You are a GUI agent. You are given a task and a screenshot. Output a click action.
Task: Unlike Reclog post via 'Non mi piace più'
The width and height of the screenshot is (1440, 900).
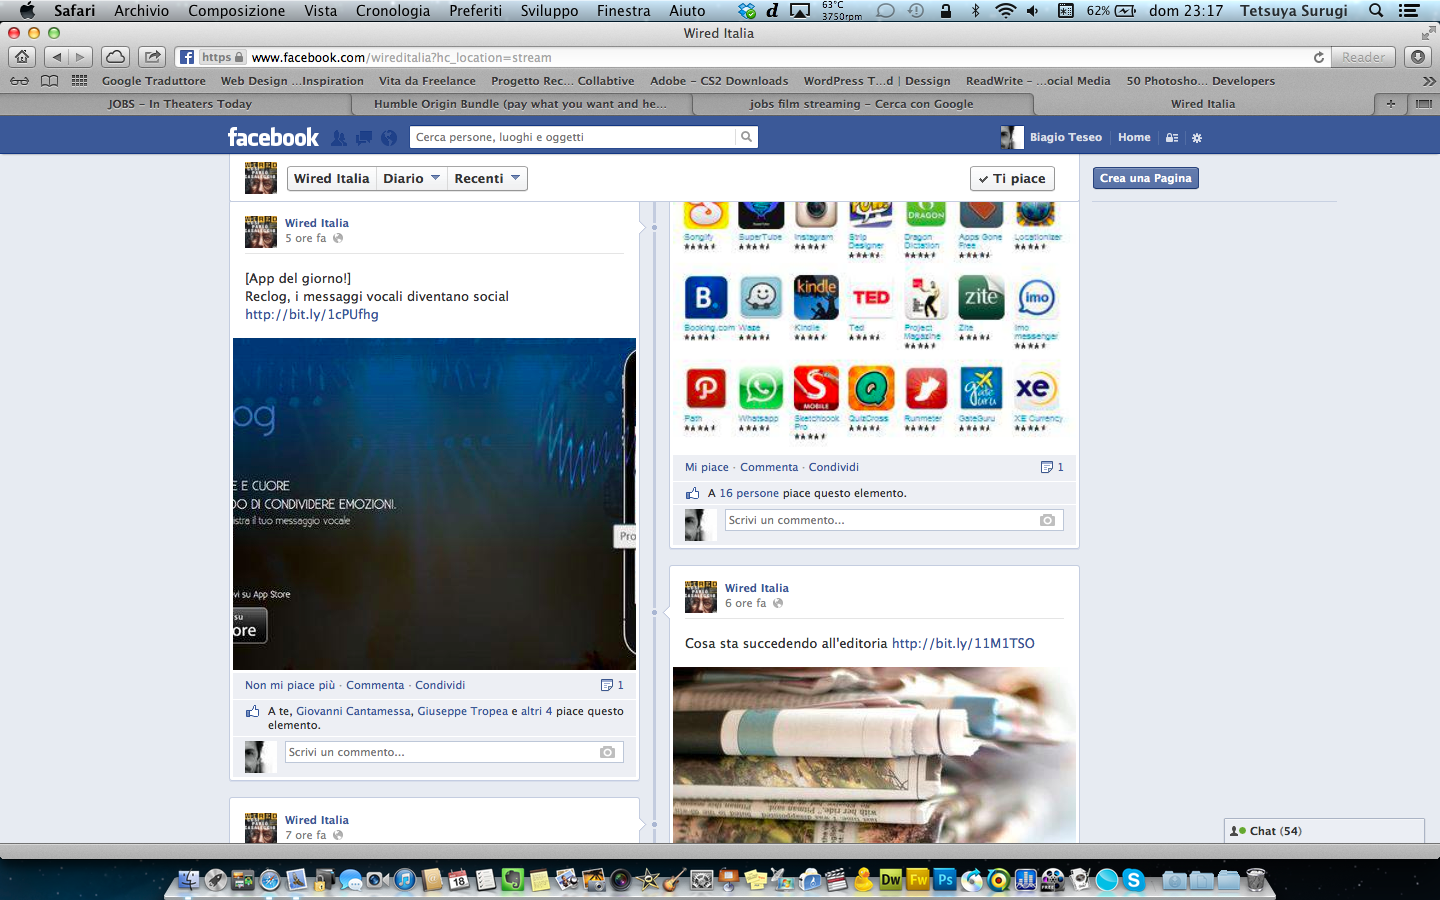coord(290,685)
